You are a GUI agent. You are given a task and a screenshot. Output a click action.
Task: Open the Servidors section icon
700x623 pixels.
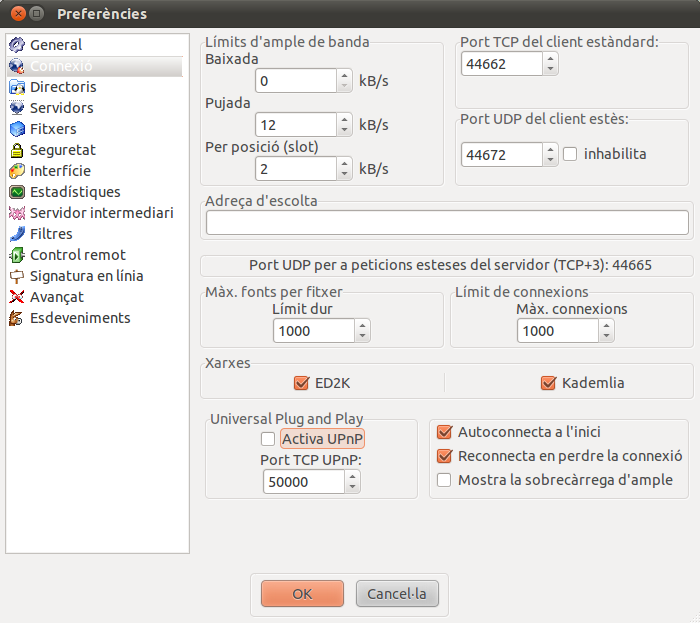17,108
